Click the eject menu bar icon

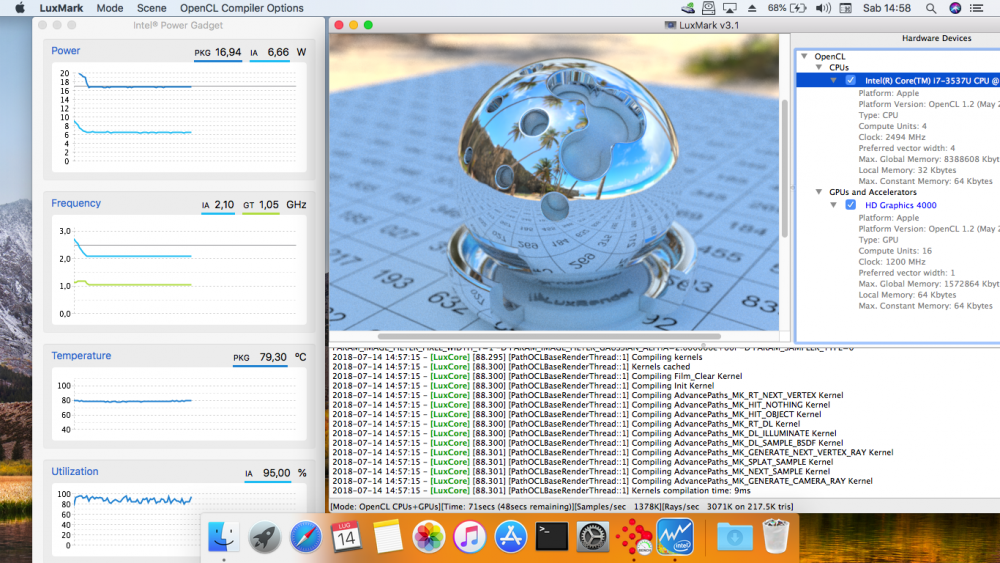click(752, 8)
